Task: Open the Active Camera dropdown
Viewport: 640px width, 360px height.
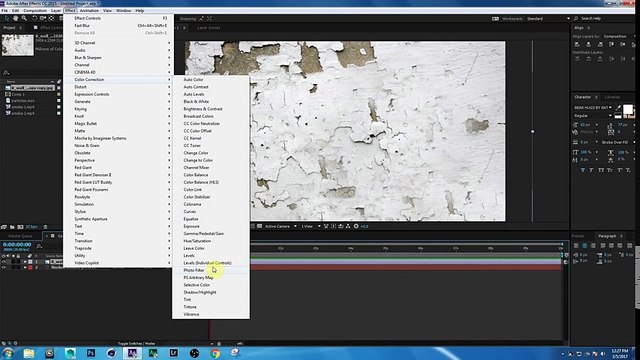Action: (x=280, y=226)
